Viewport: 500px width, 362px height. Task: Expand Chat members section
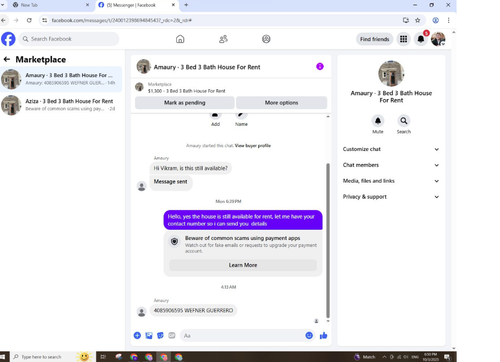391,165
